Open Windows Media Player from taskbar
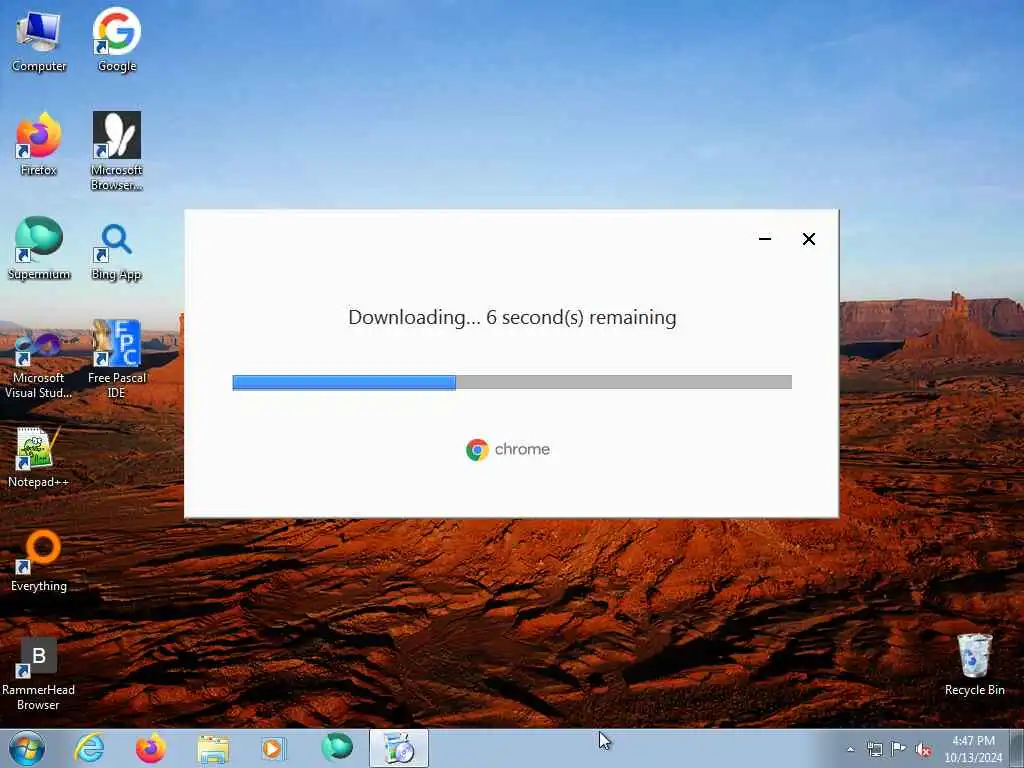Image resolution: width=1024 pixels, height=768 pixels. point(273,748)
